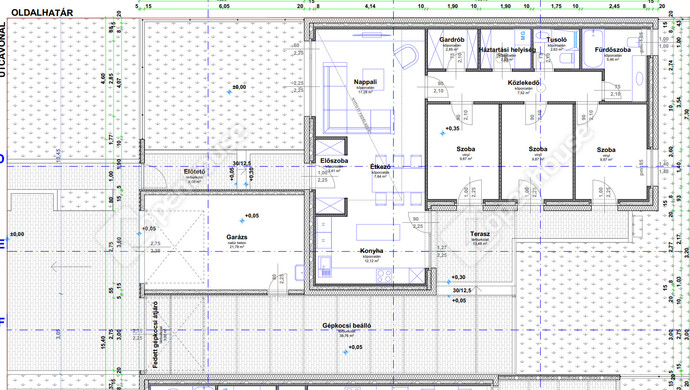Select the armchair symbol in the Nappali
The width and height of the screenshot is (690, 390).
click(x=405, y=57)
